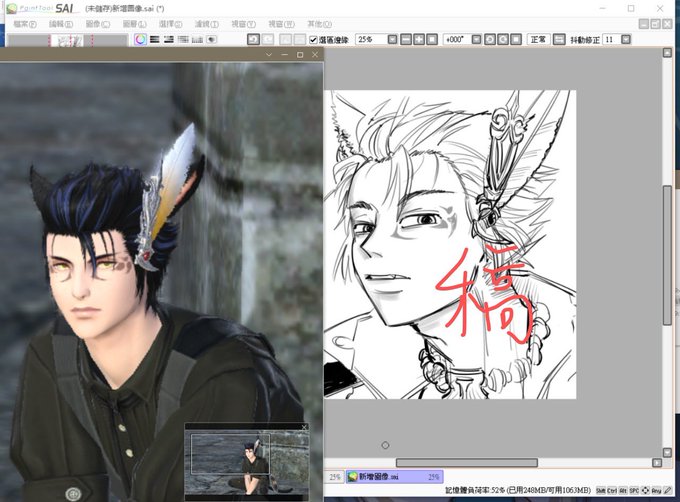This screenshot has width=680, height=502.
Task: Open the 濾鏡(T) menu
Action: click(206, 24)
